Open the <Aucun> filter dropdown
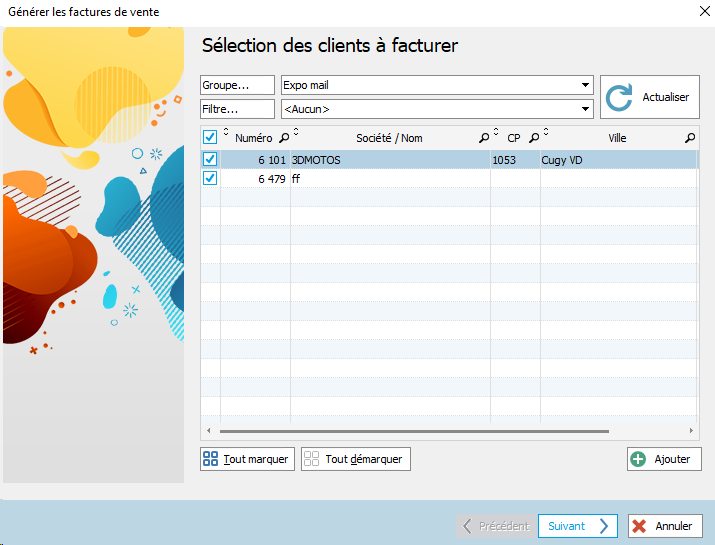This screenshot has width=715, height=545. 585,109
